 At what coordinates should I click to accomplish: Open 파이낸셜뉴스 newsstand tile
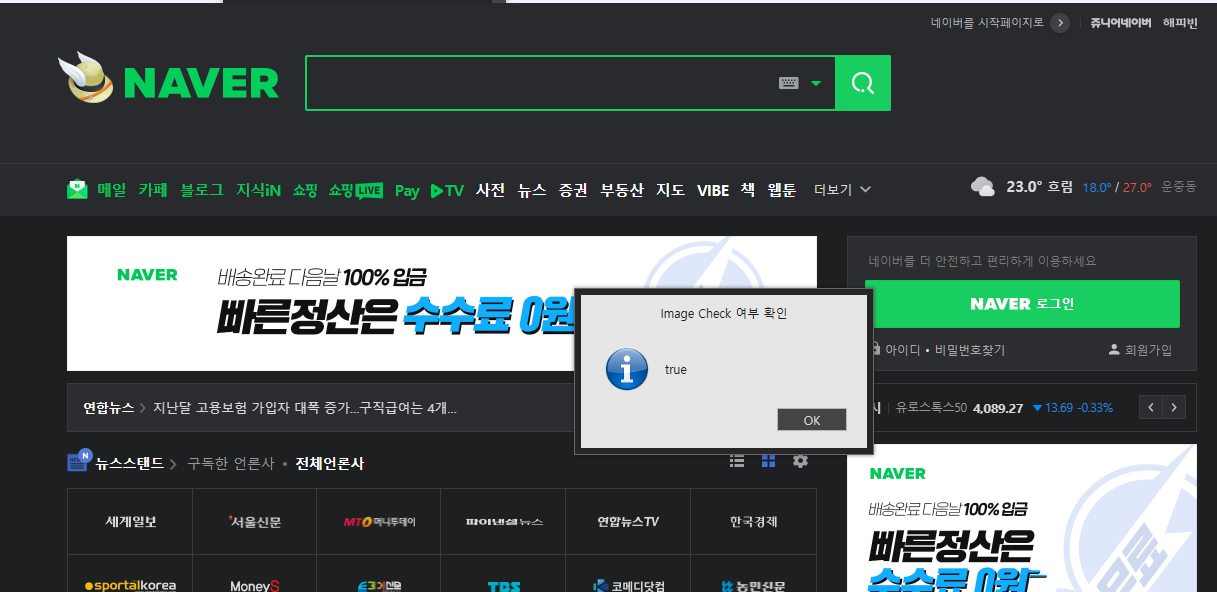click(503, 521)
